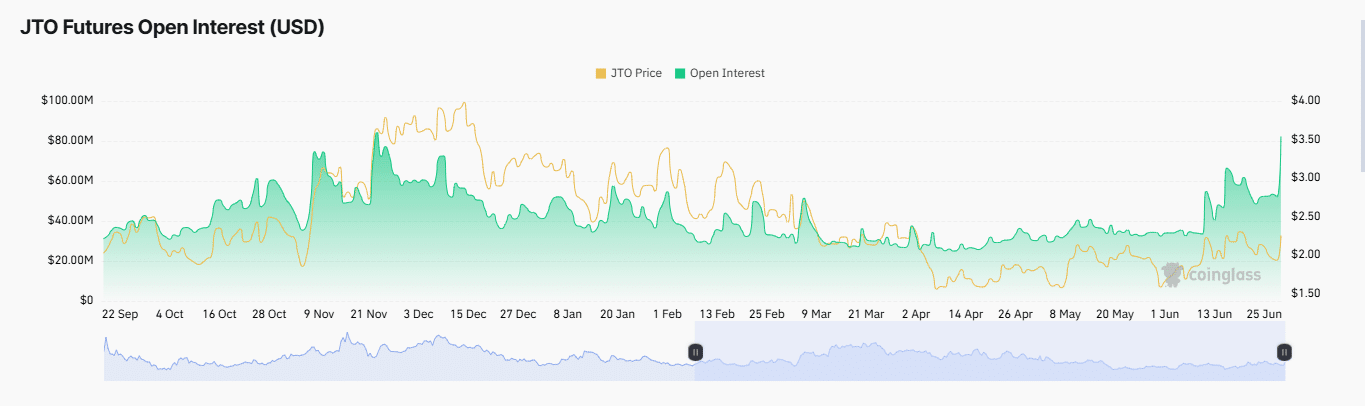Click the $2.00 price axis label

pyautogui.click(x=1307, y=254)
